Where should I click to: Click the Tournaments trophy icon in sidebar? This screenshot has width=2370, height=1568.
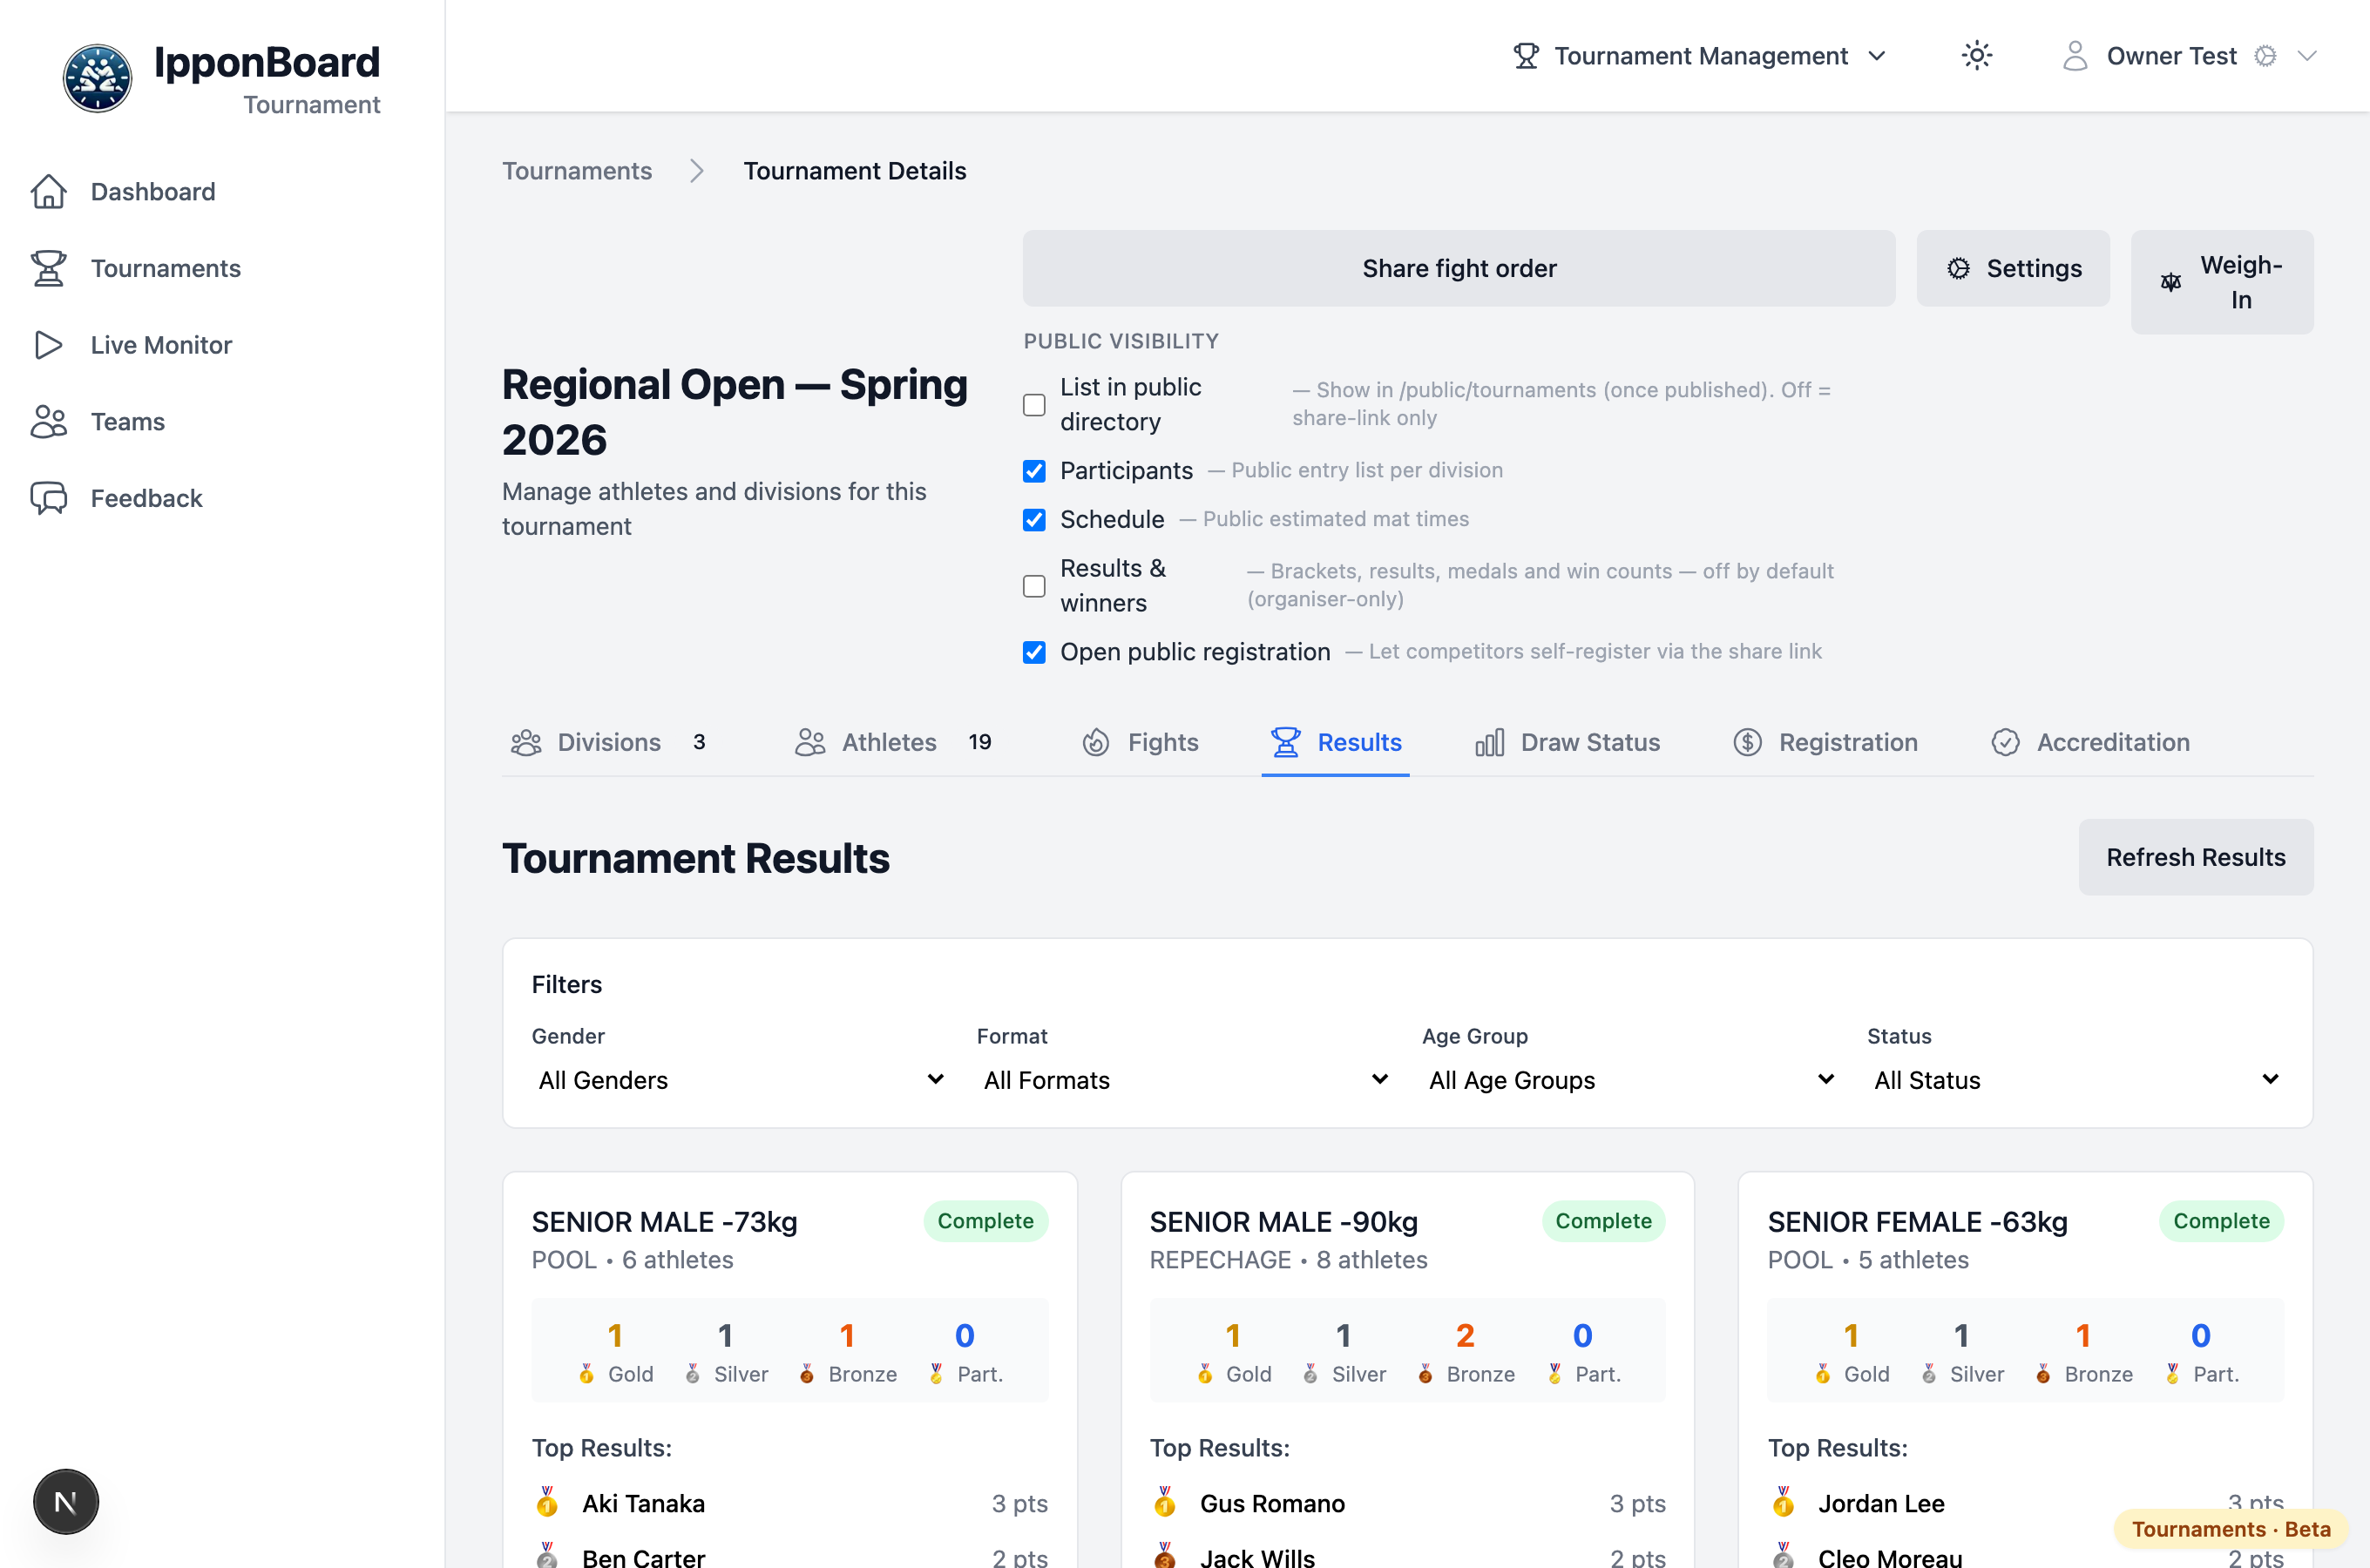(48, 268)
